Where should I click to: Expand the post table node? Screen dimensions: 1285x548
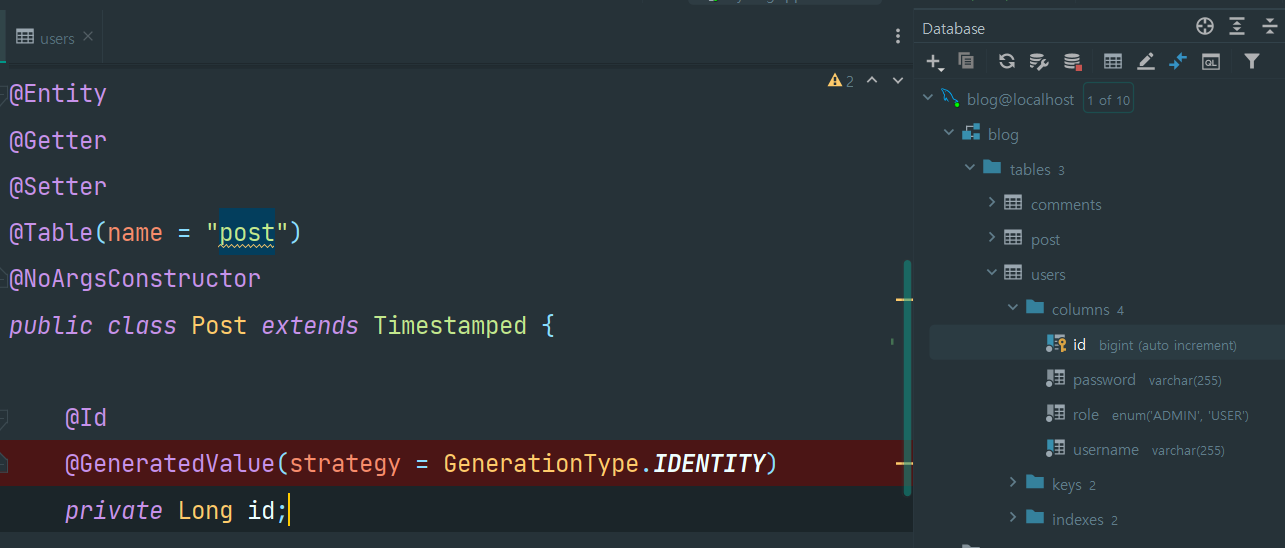pyautogui.click(x=991, y=238)
